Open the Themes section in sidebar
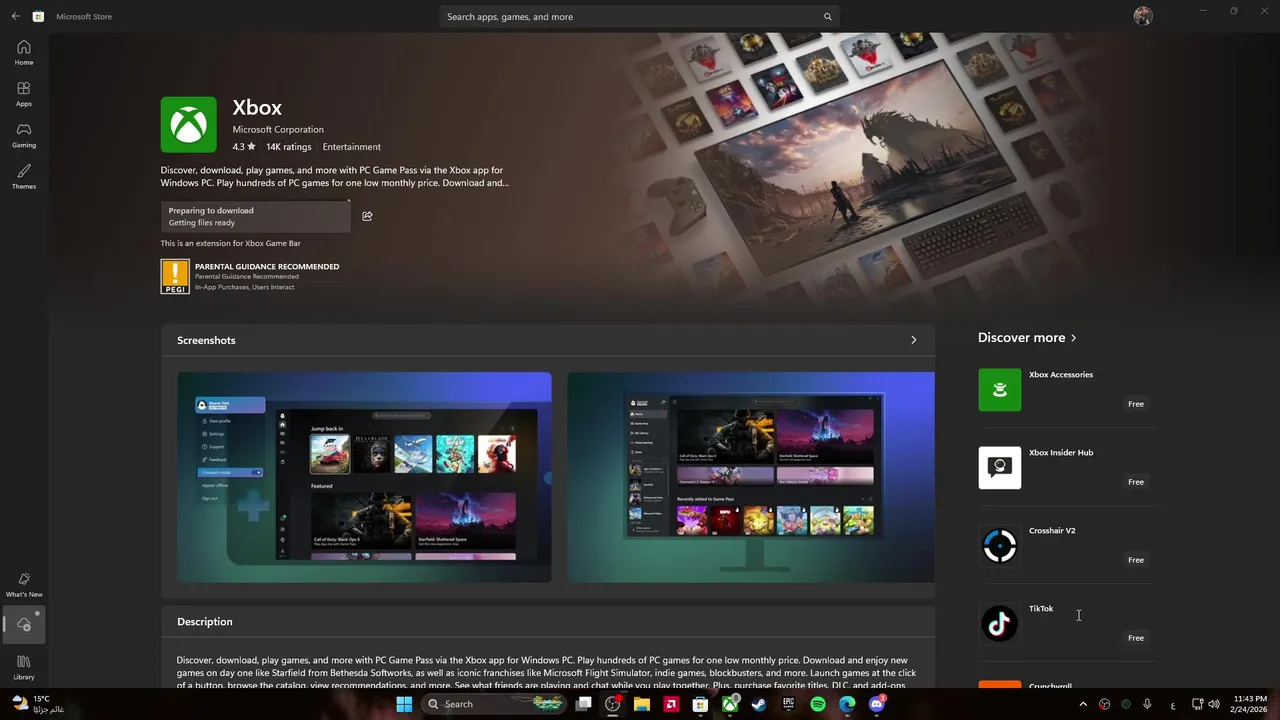Screen dimensions: 1280x720 [x=24, y=176]
